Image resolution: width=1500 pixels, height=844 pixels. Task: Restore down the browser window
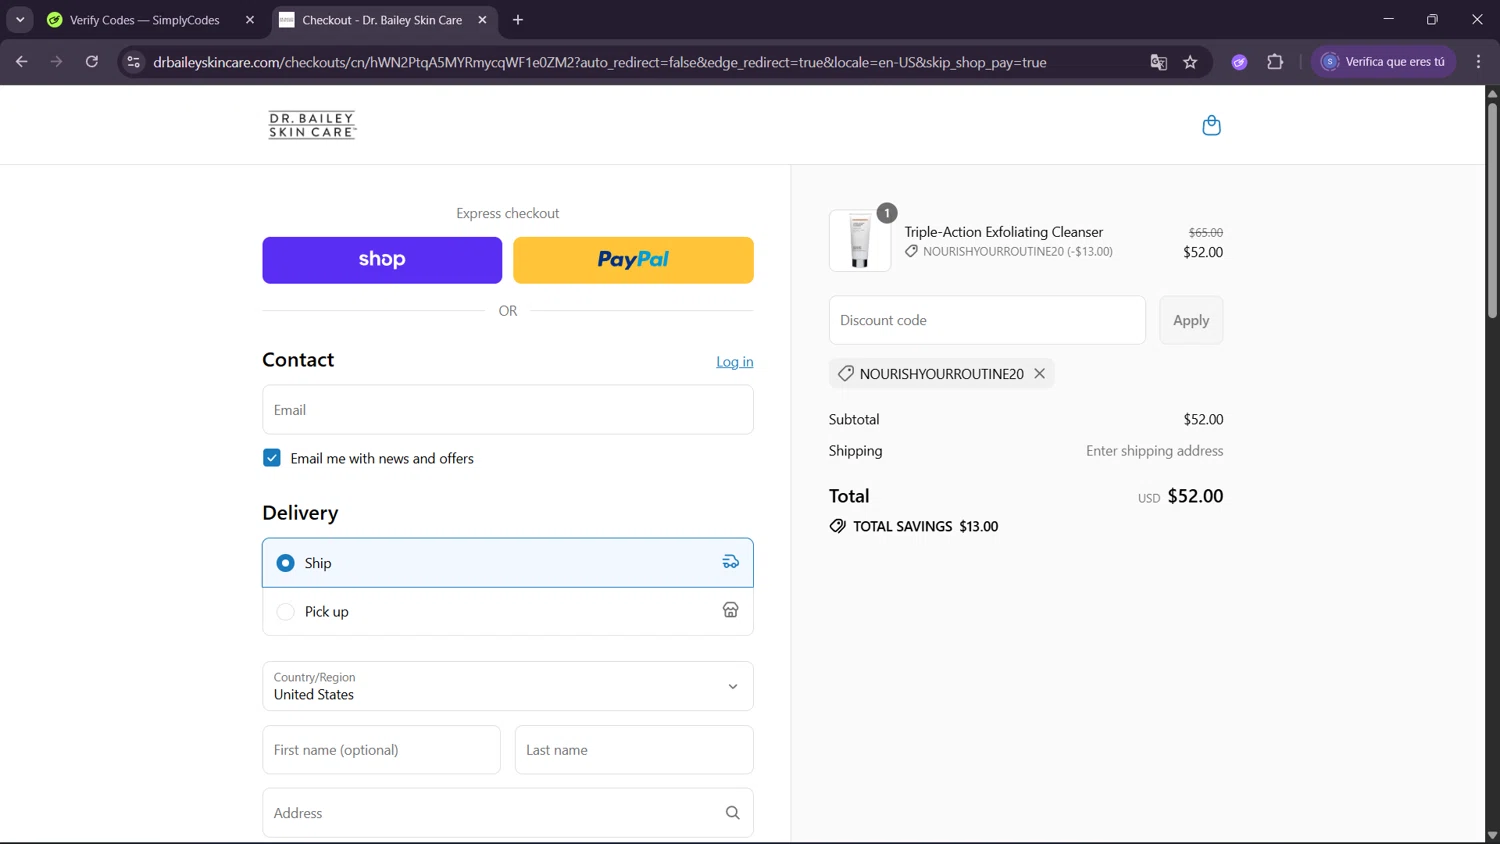1432,19
